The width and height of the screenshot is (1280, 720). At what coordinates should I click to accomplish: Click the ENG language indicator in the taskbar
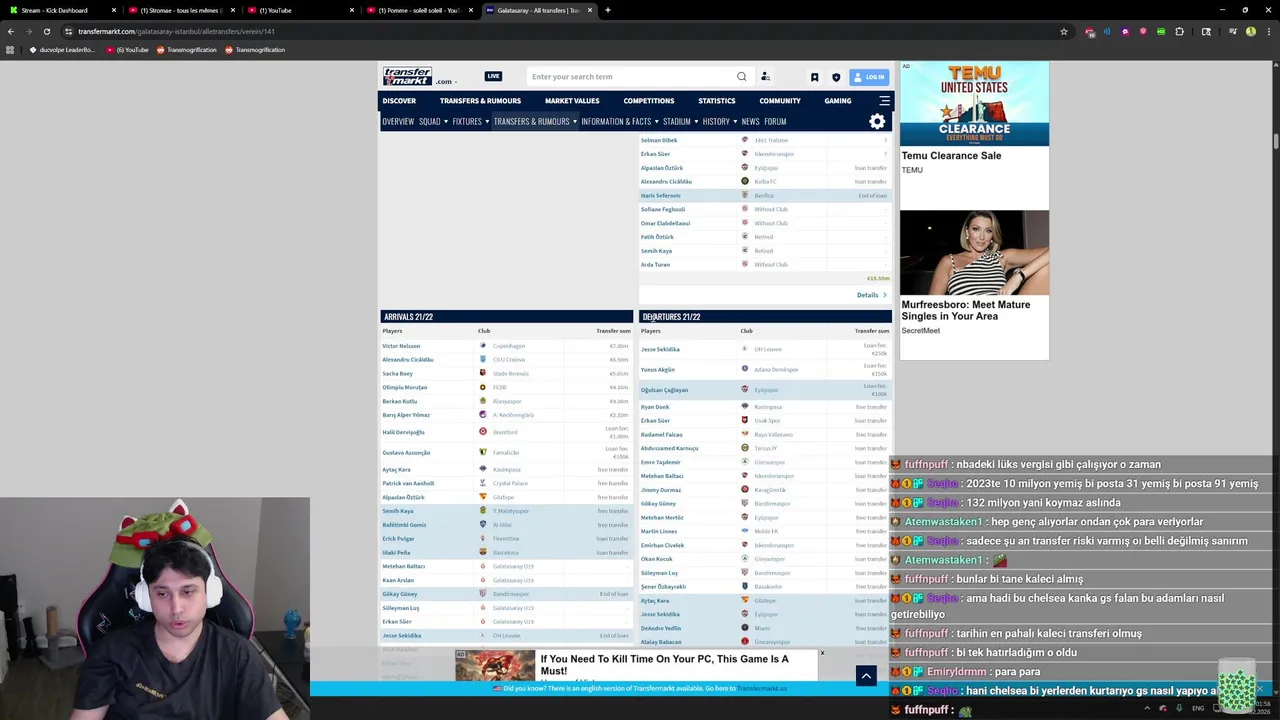tap(1198, 708)
